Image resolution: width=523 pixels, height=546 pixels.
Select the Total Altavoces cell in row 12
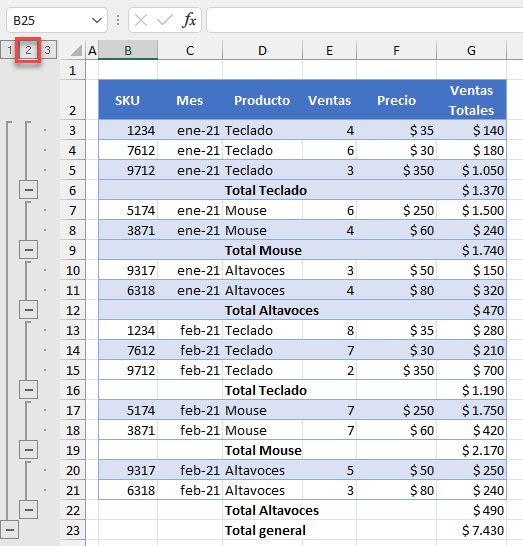[262, 310]
